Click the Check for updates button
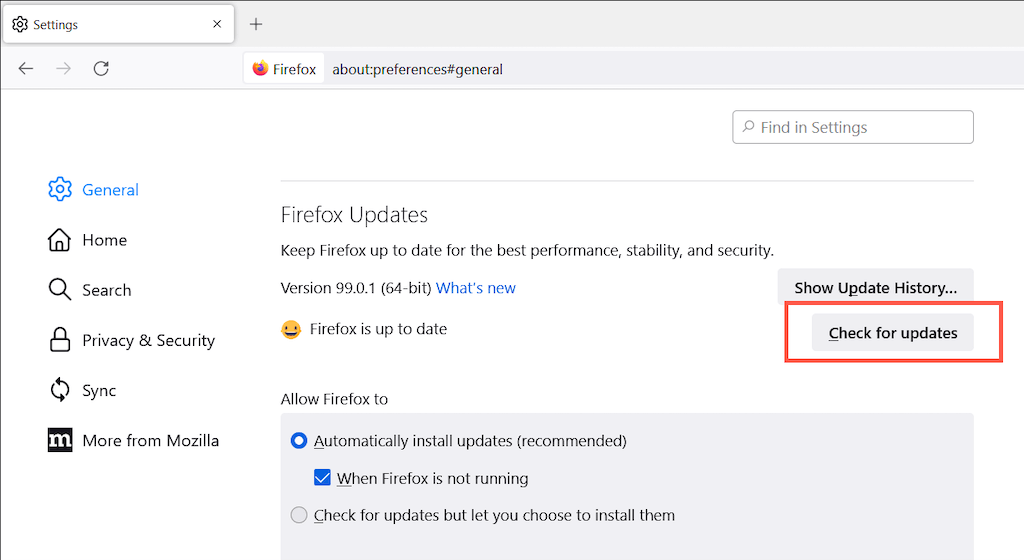This screenshot has height=560, width=1024. tap(893, 333)
